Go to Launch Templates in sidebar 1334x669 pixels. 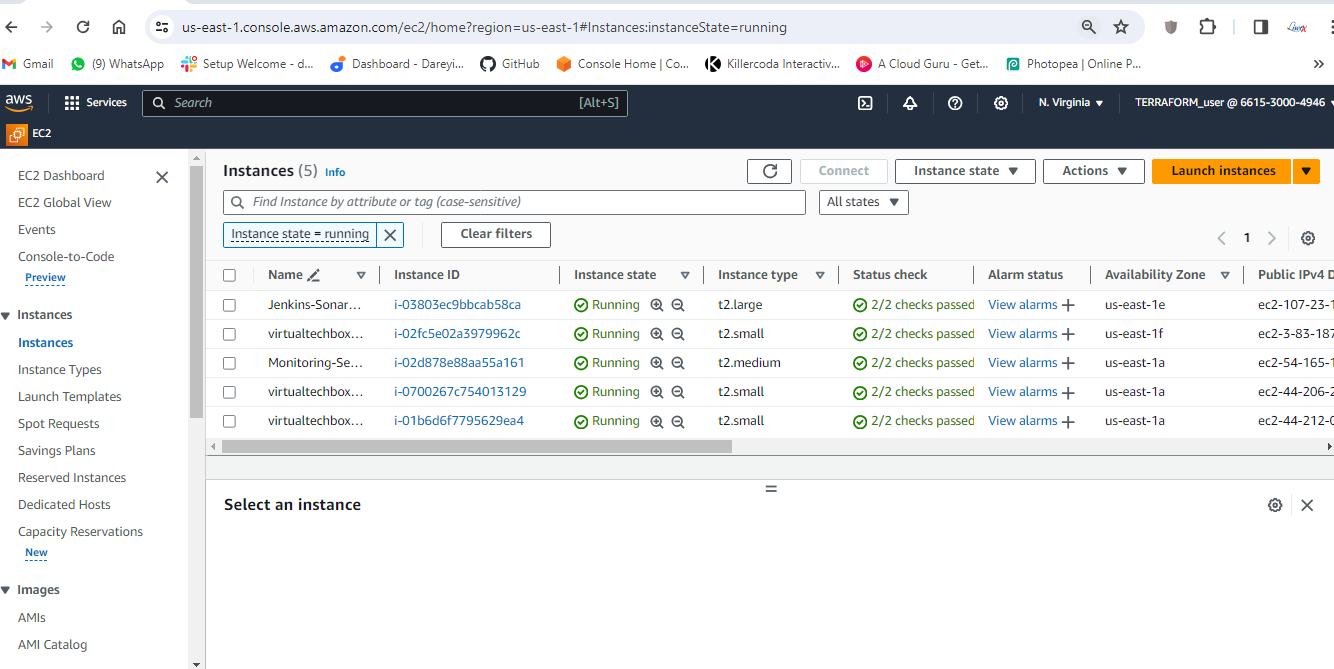click(x=70, y=397)
